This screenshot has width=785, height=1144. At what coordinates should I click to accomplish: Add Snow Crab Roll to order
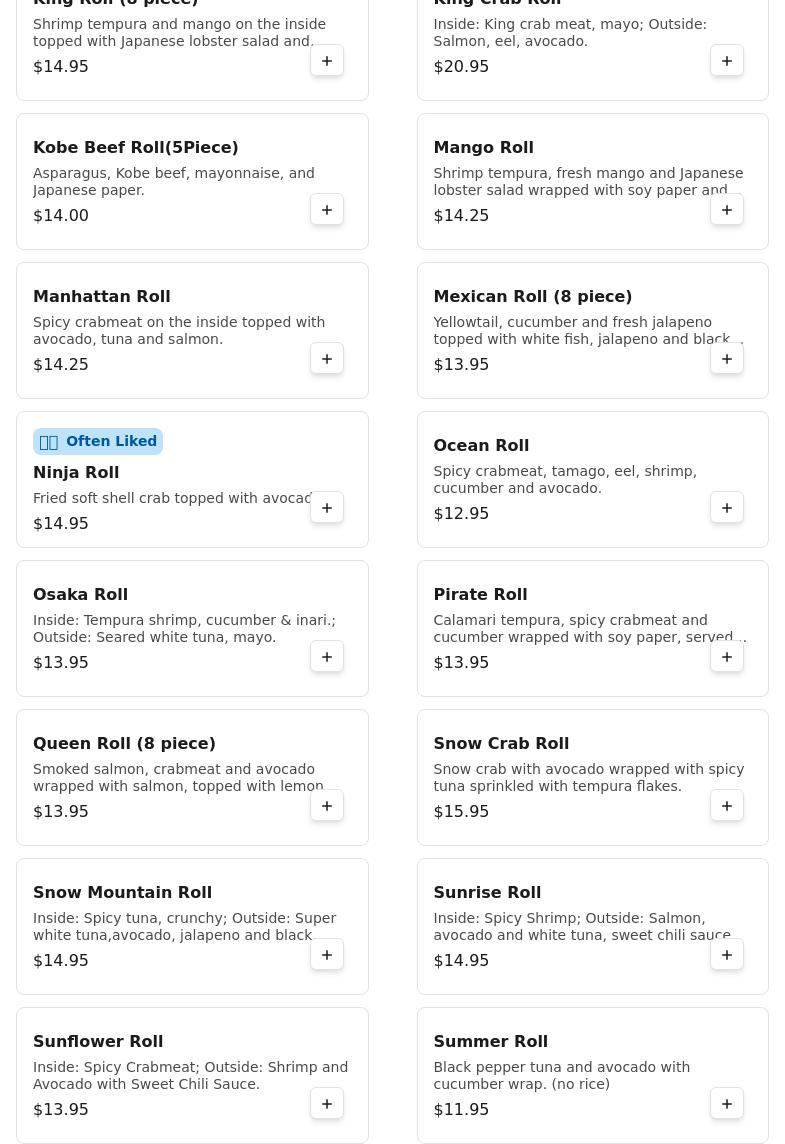click(727, 806)
